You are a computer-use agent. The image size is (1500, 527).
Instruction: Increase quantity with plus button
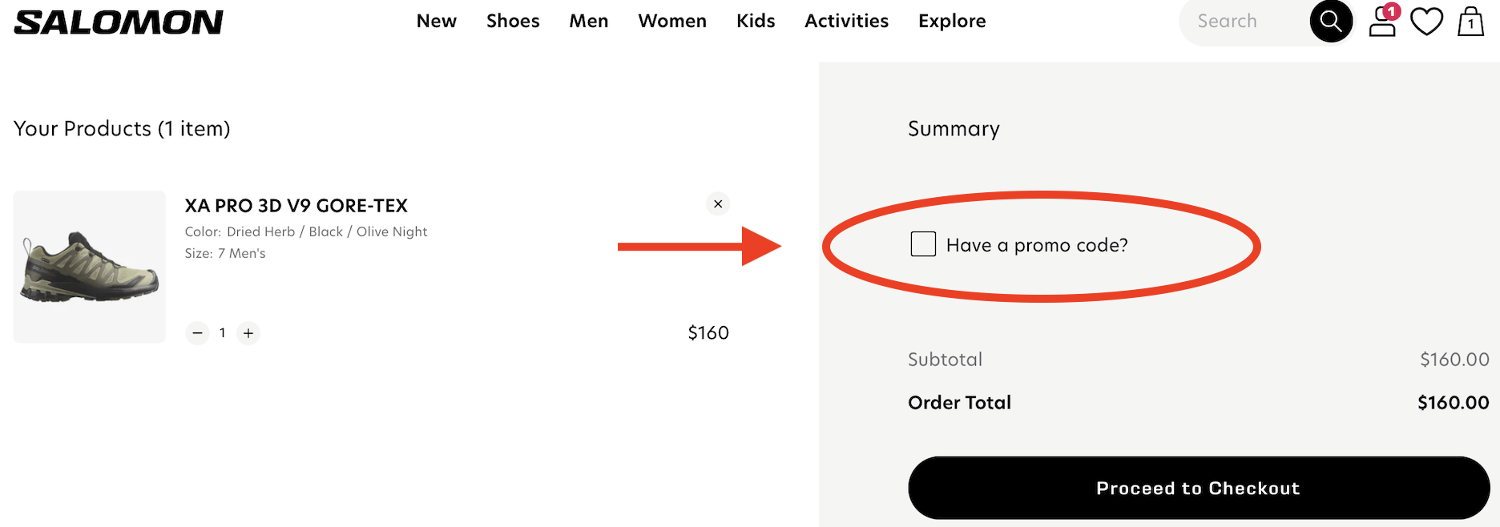pos(248,333)
